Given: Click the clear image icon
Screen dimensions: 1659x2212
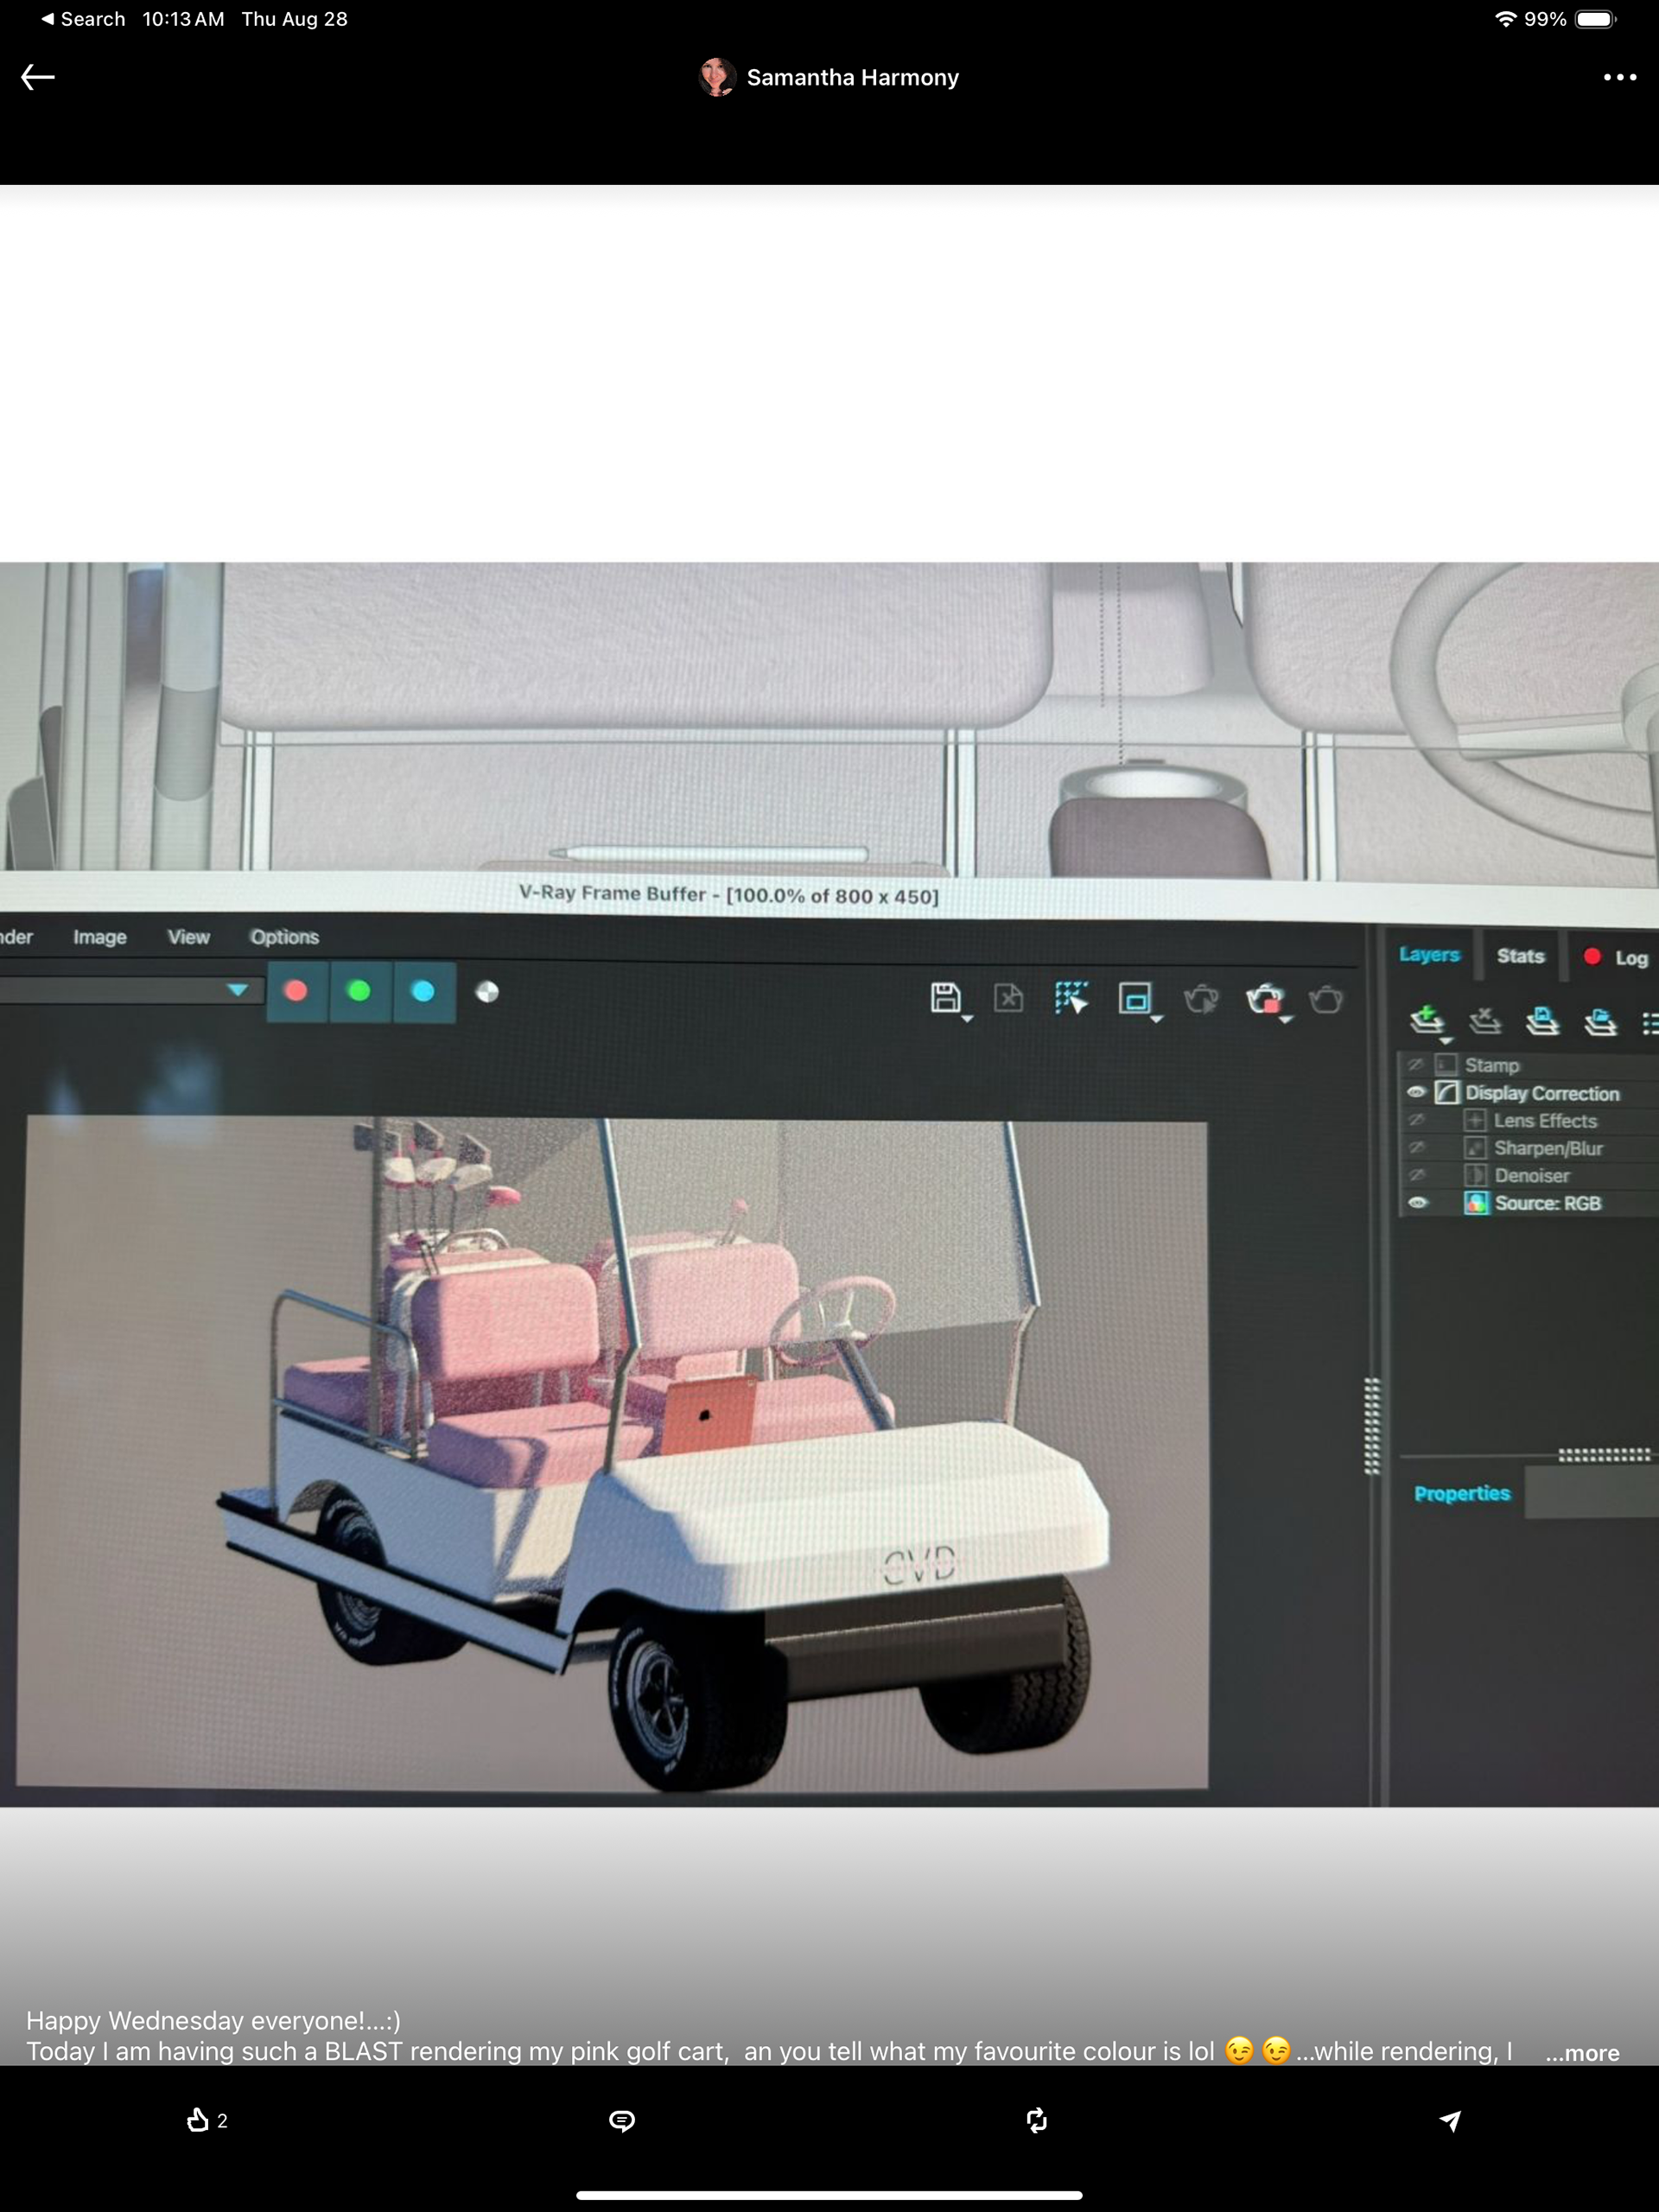Looking at the screenshot, I should (x=1008, y=998).
